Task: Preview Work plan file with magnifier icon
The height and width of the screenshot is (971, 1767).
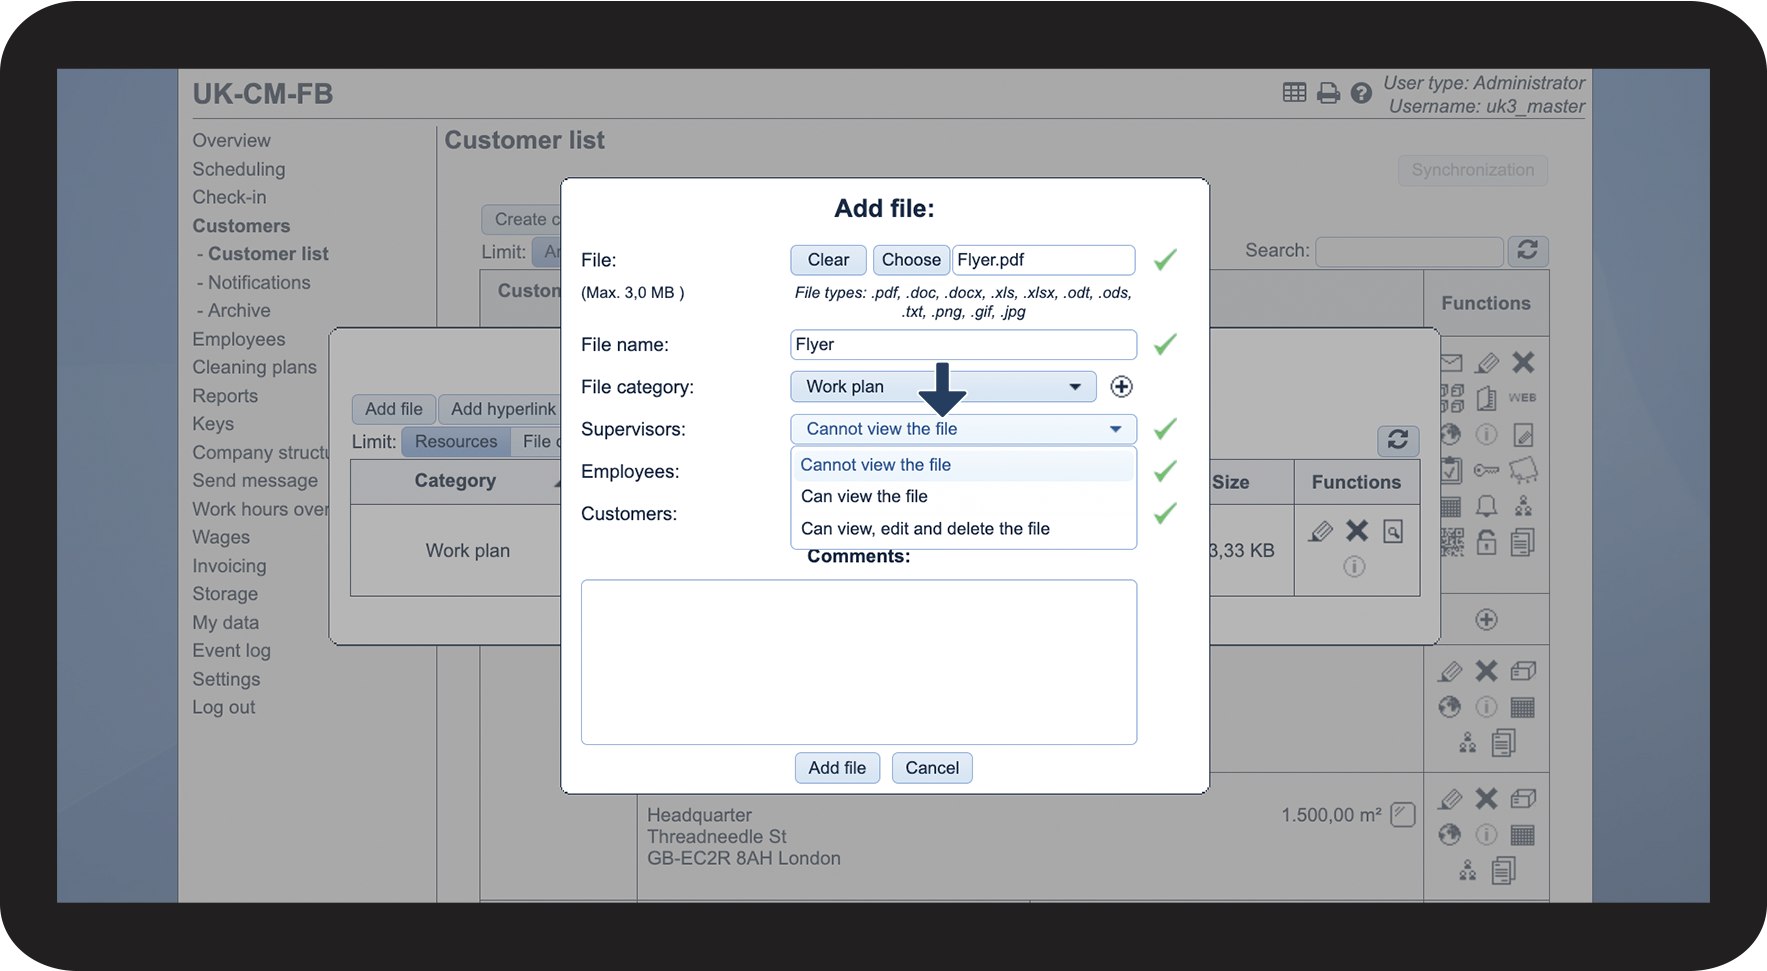Action: 1393,531
